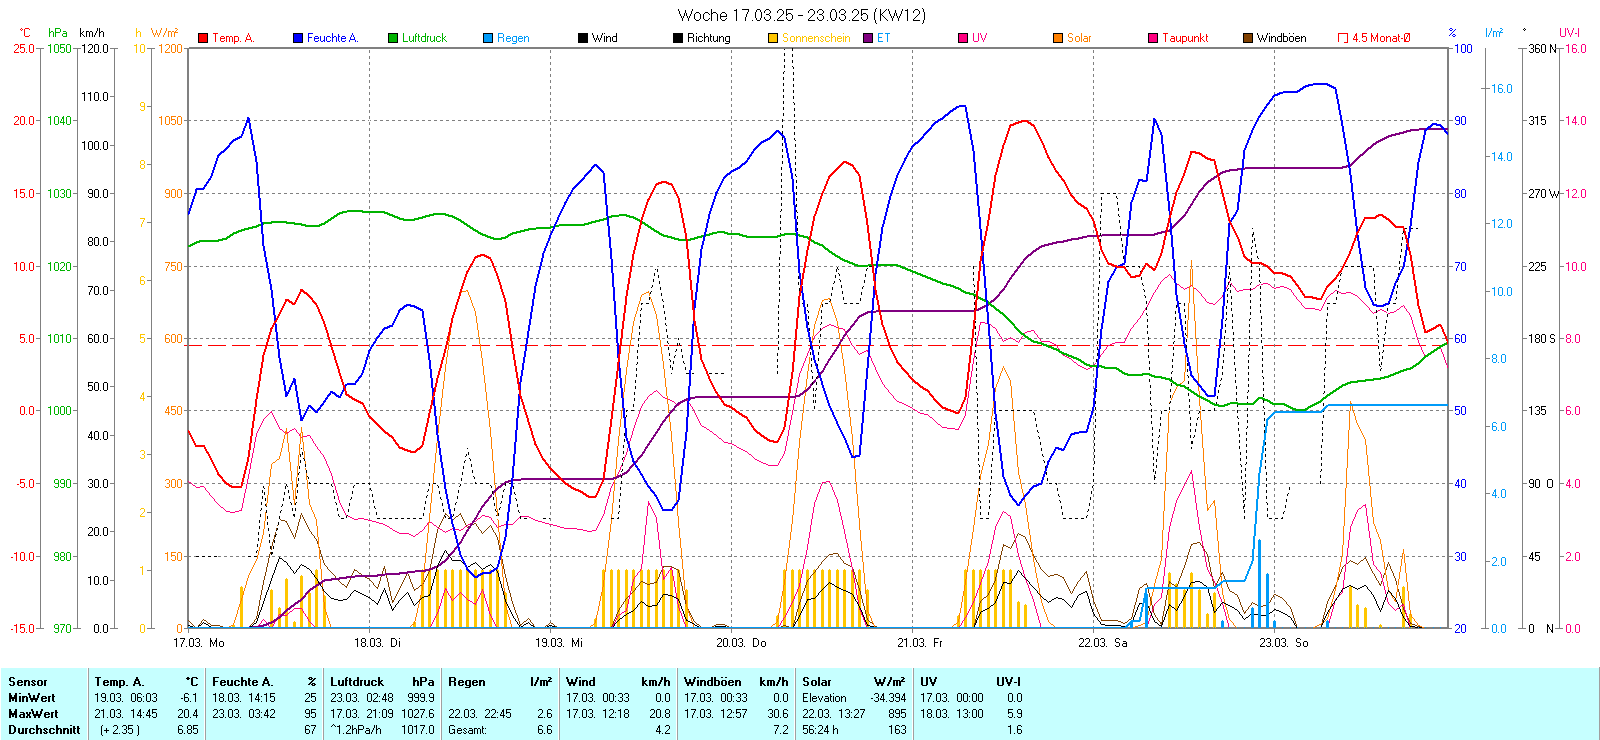Viewport: 1600px width, 740px height.
Task: Click the black Wind legend marker
Action: 583,38
